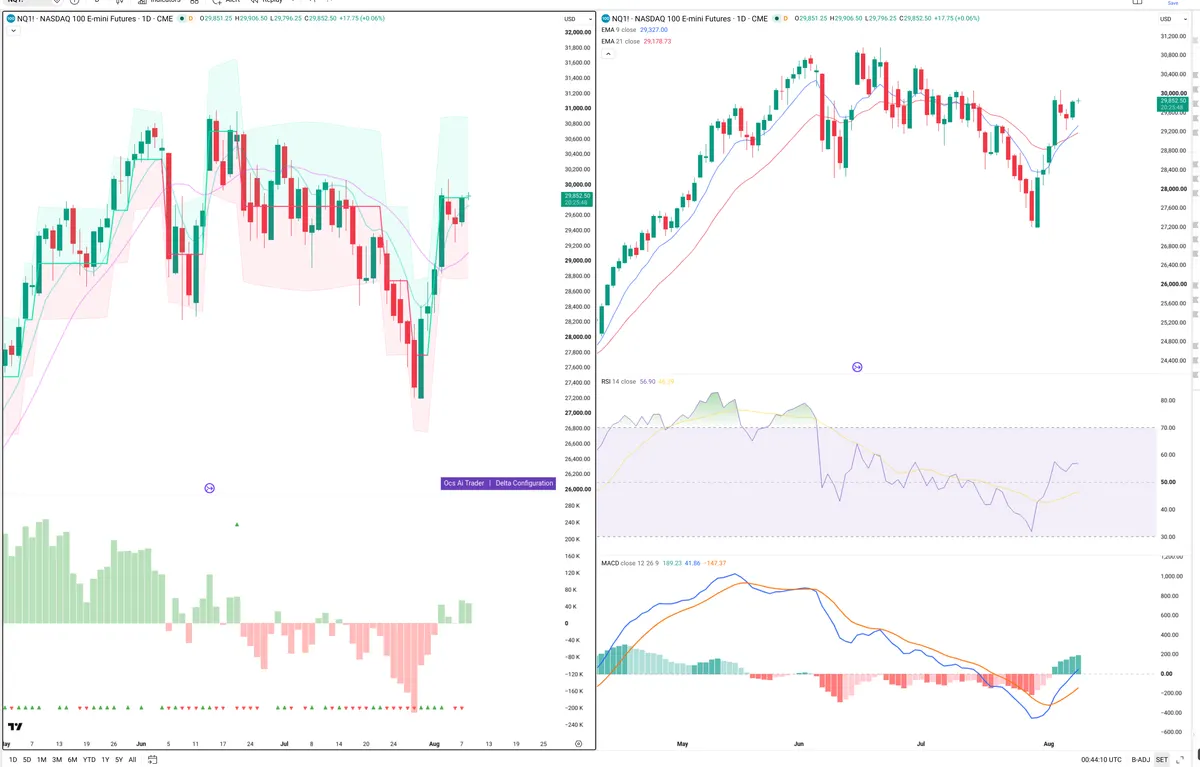Select the 1D time range

(x=11, y=759)
